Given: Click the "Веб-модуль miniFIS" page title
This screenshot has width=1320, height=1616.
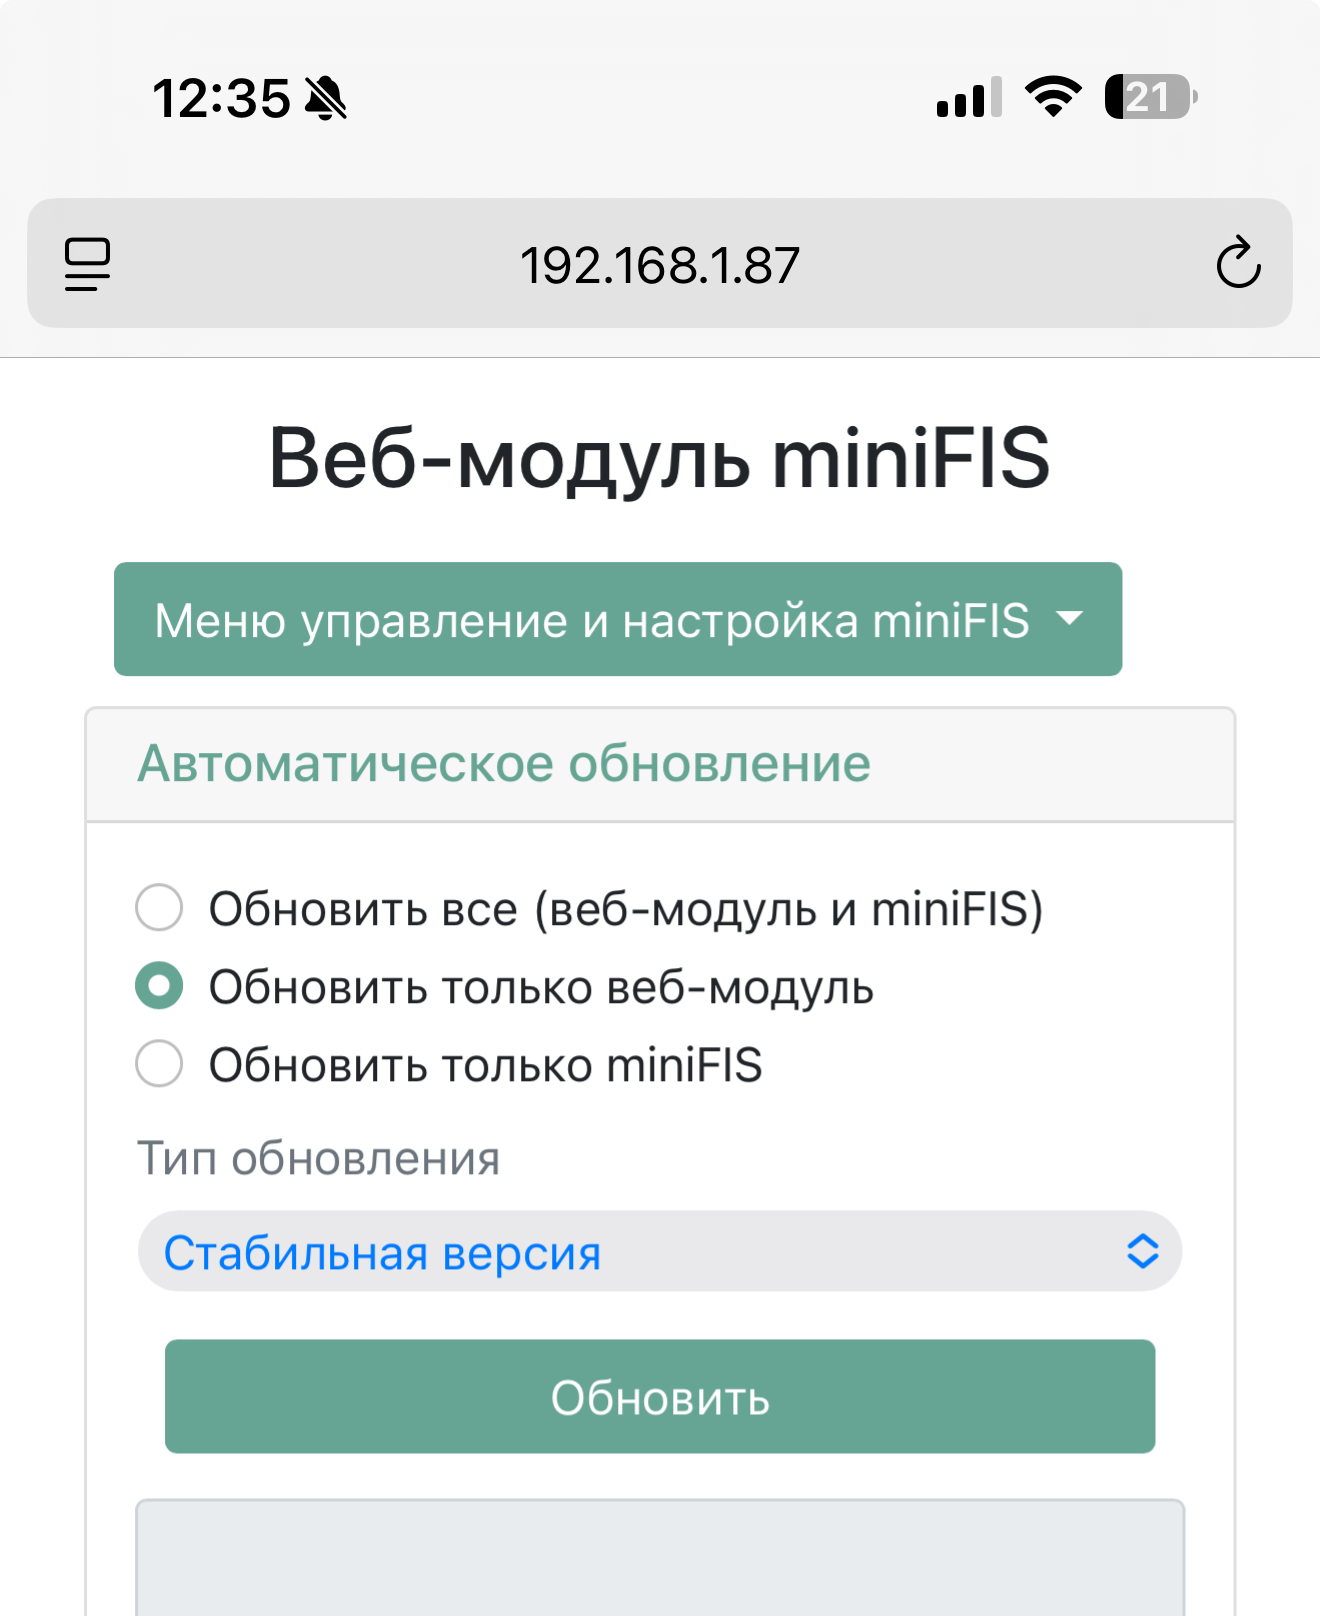Looking at the screenshot, I should [x=659, y=458].
